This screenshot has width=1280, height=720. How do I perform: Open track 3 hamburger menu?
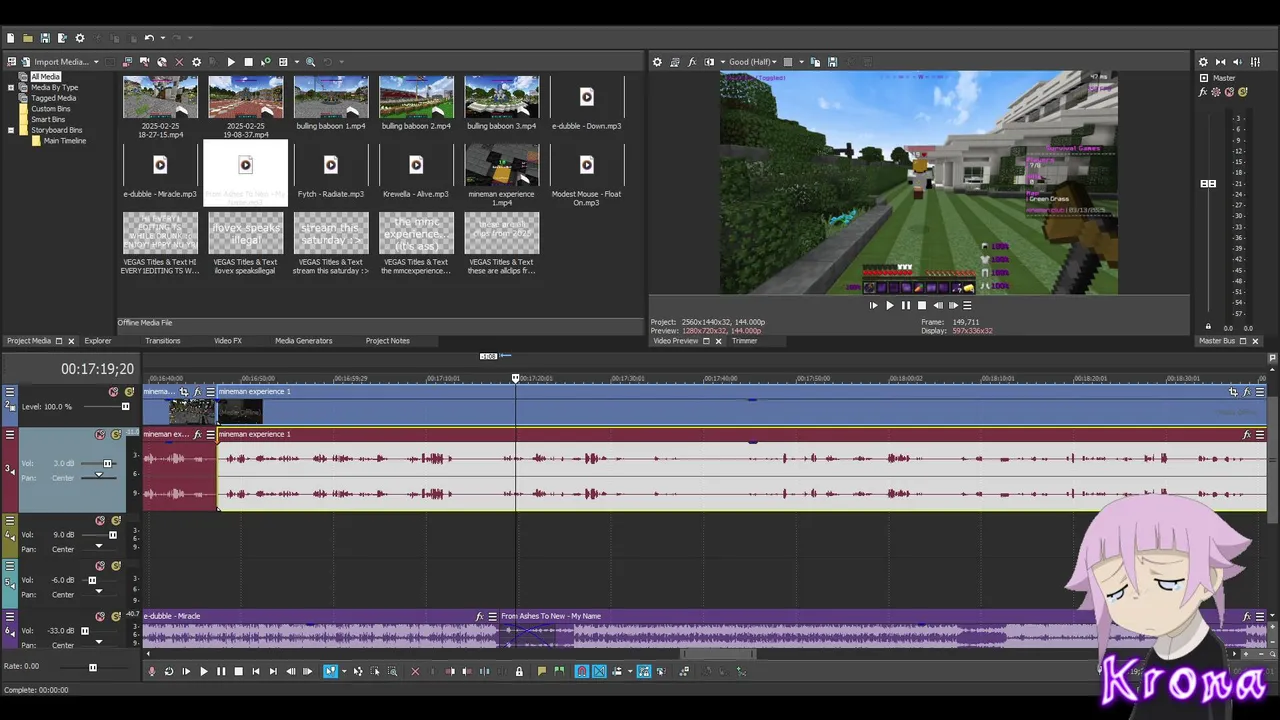tap(10, 435)
